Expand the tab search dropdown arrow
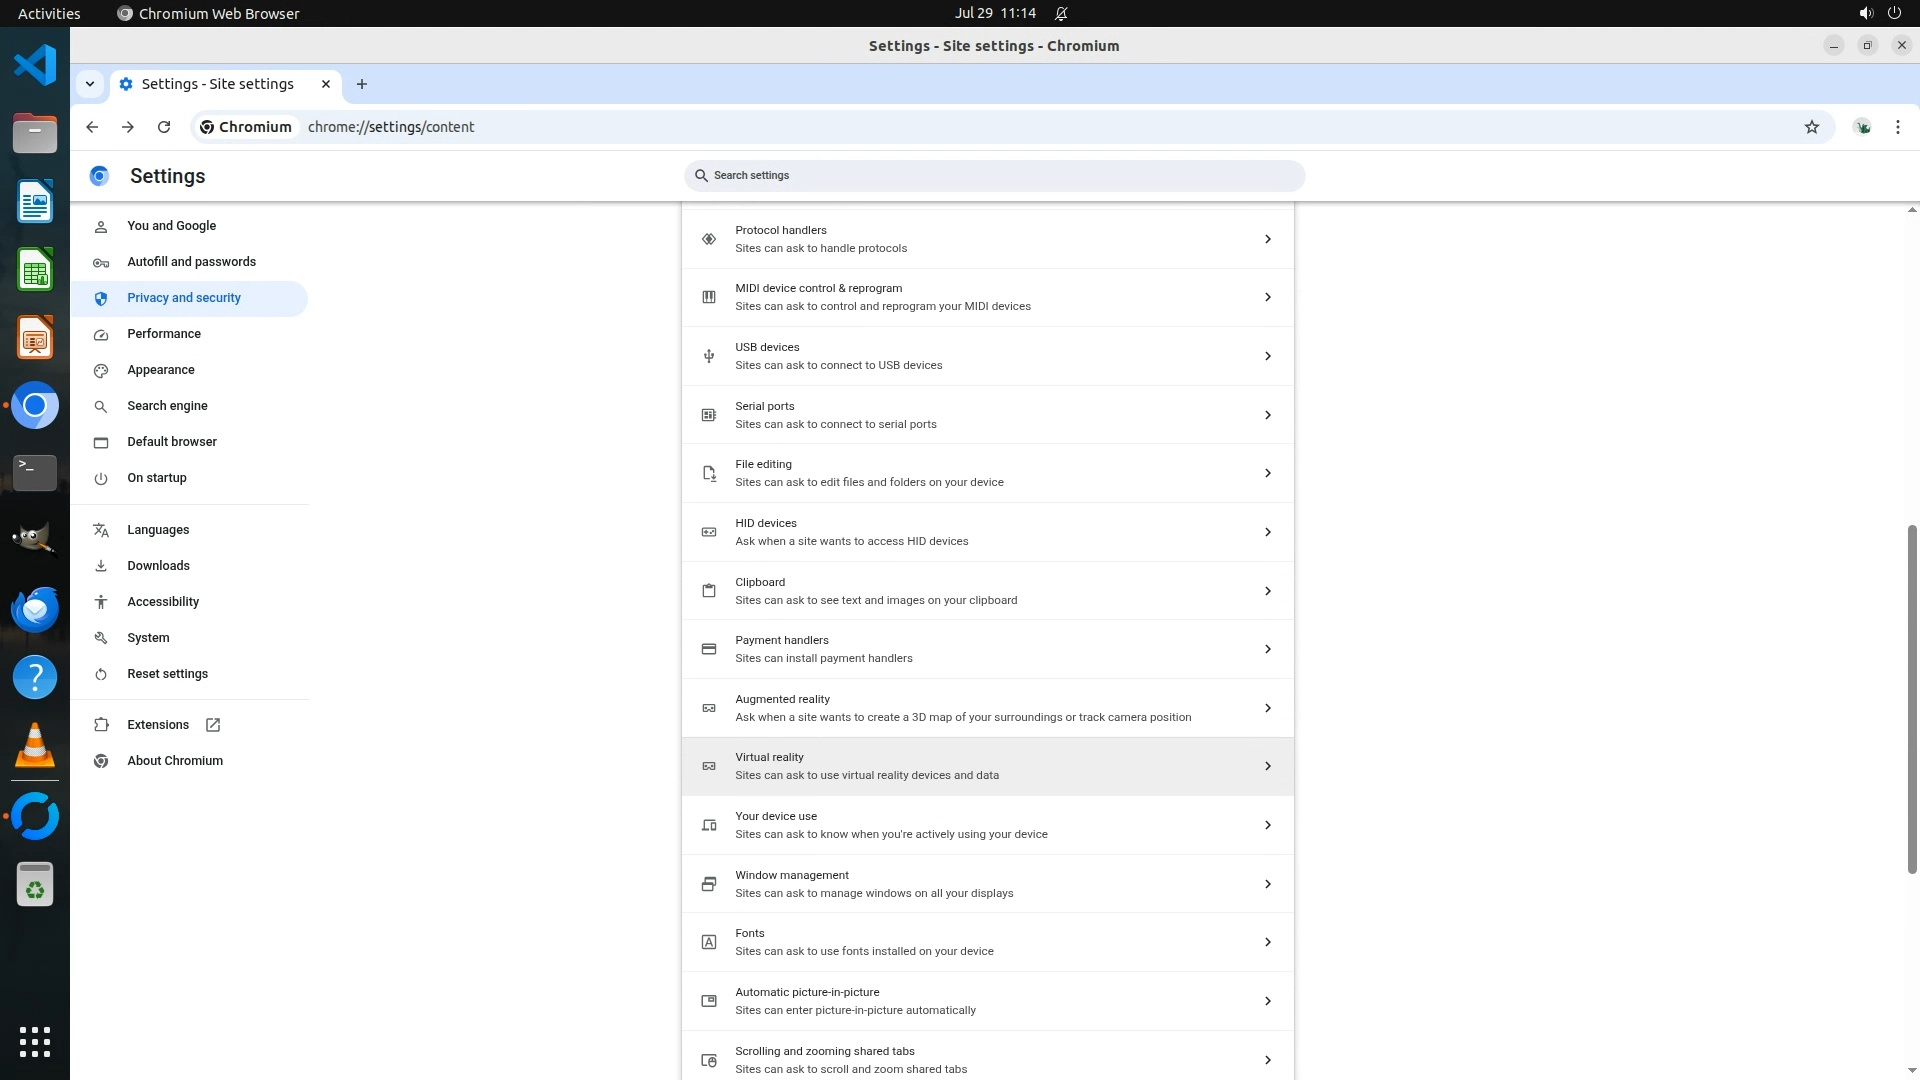 [x=90, y=84]
